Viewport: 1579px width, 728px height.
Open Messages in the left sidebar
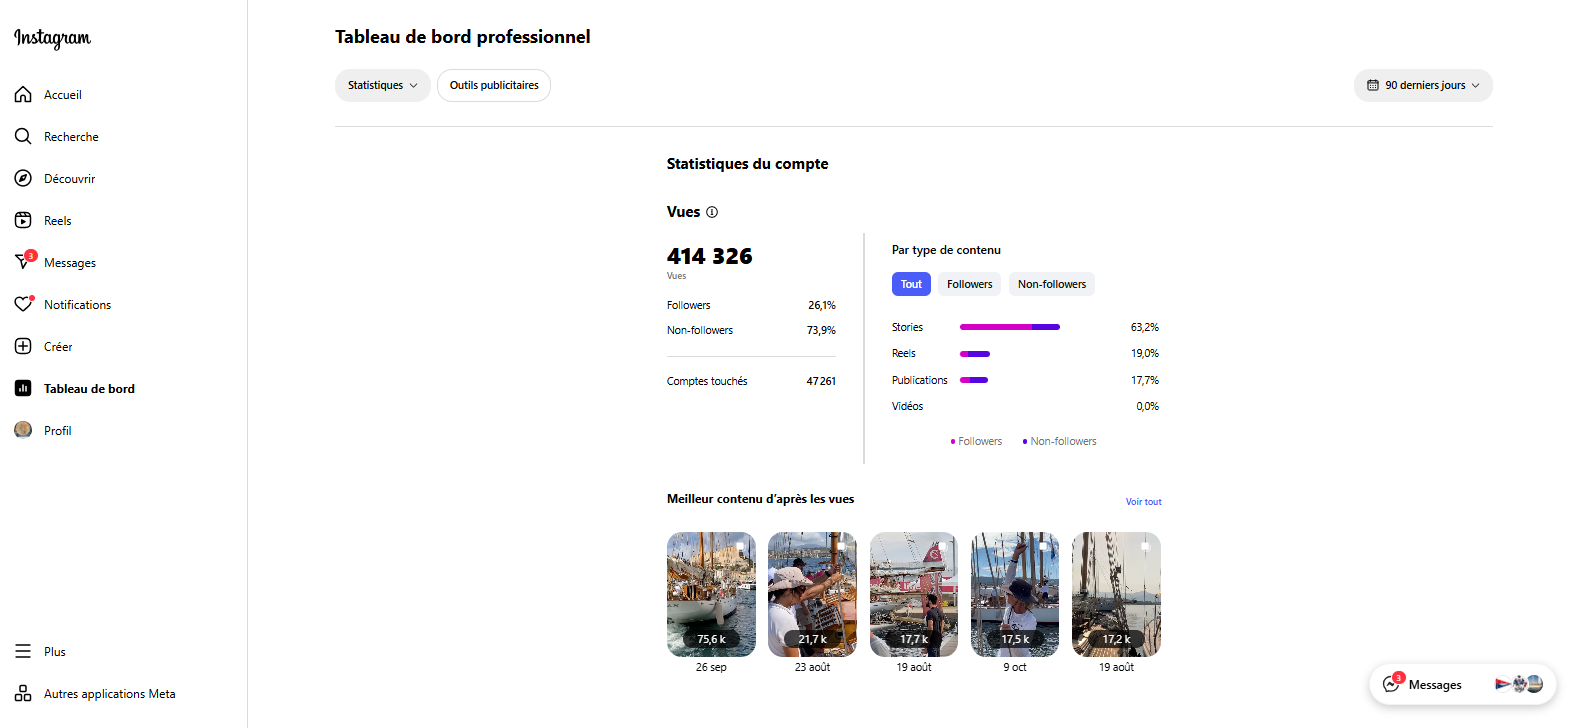click(69, 263)
